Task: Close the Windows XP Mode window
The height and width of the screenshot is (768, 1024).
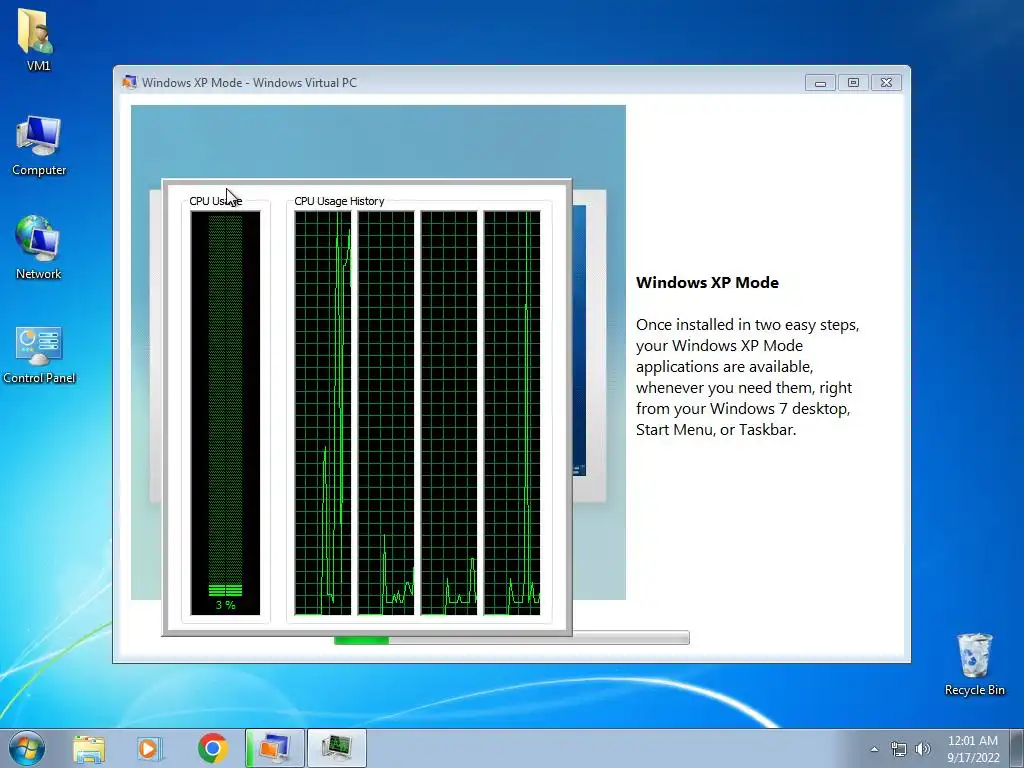Action: click(x=886, y=83)
